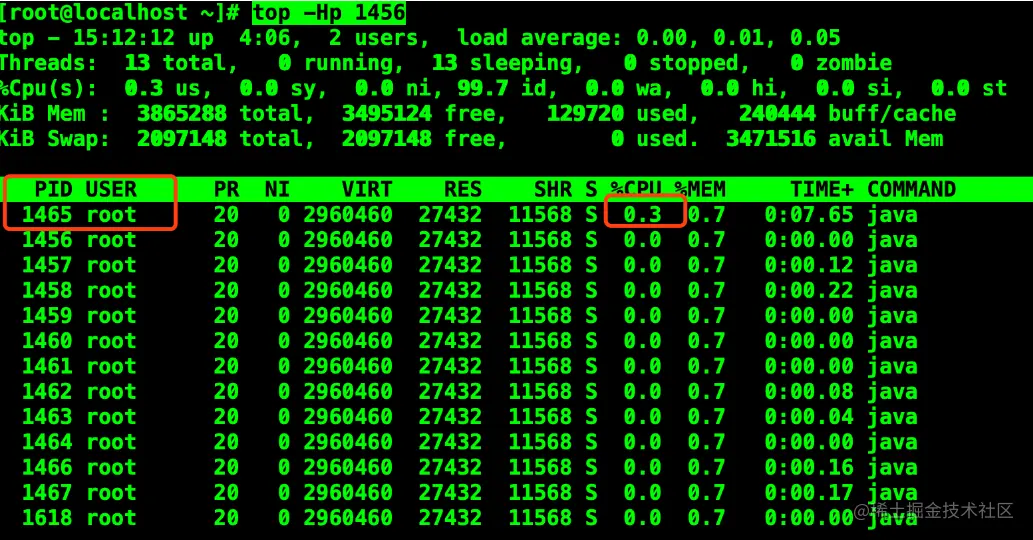Click the %CPU column header

(636, 189)
